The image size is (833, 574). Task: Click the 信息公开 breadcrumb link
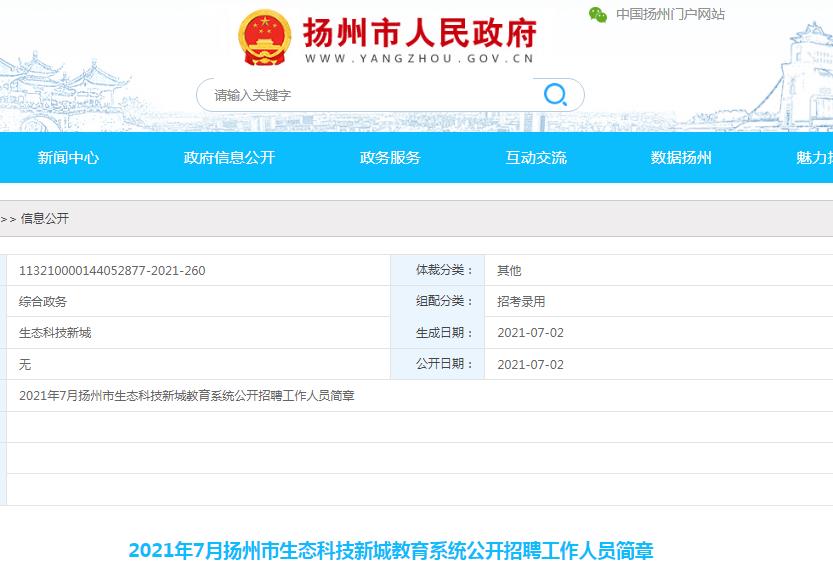click(x=45, y=218)
